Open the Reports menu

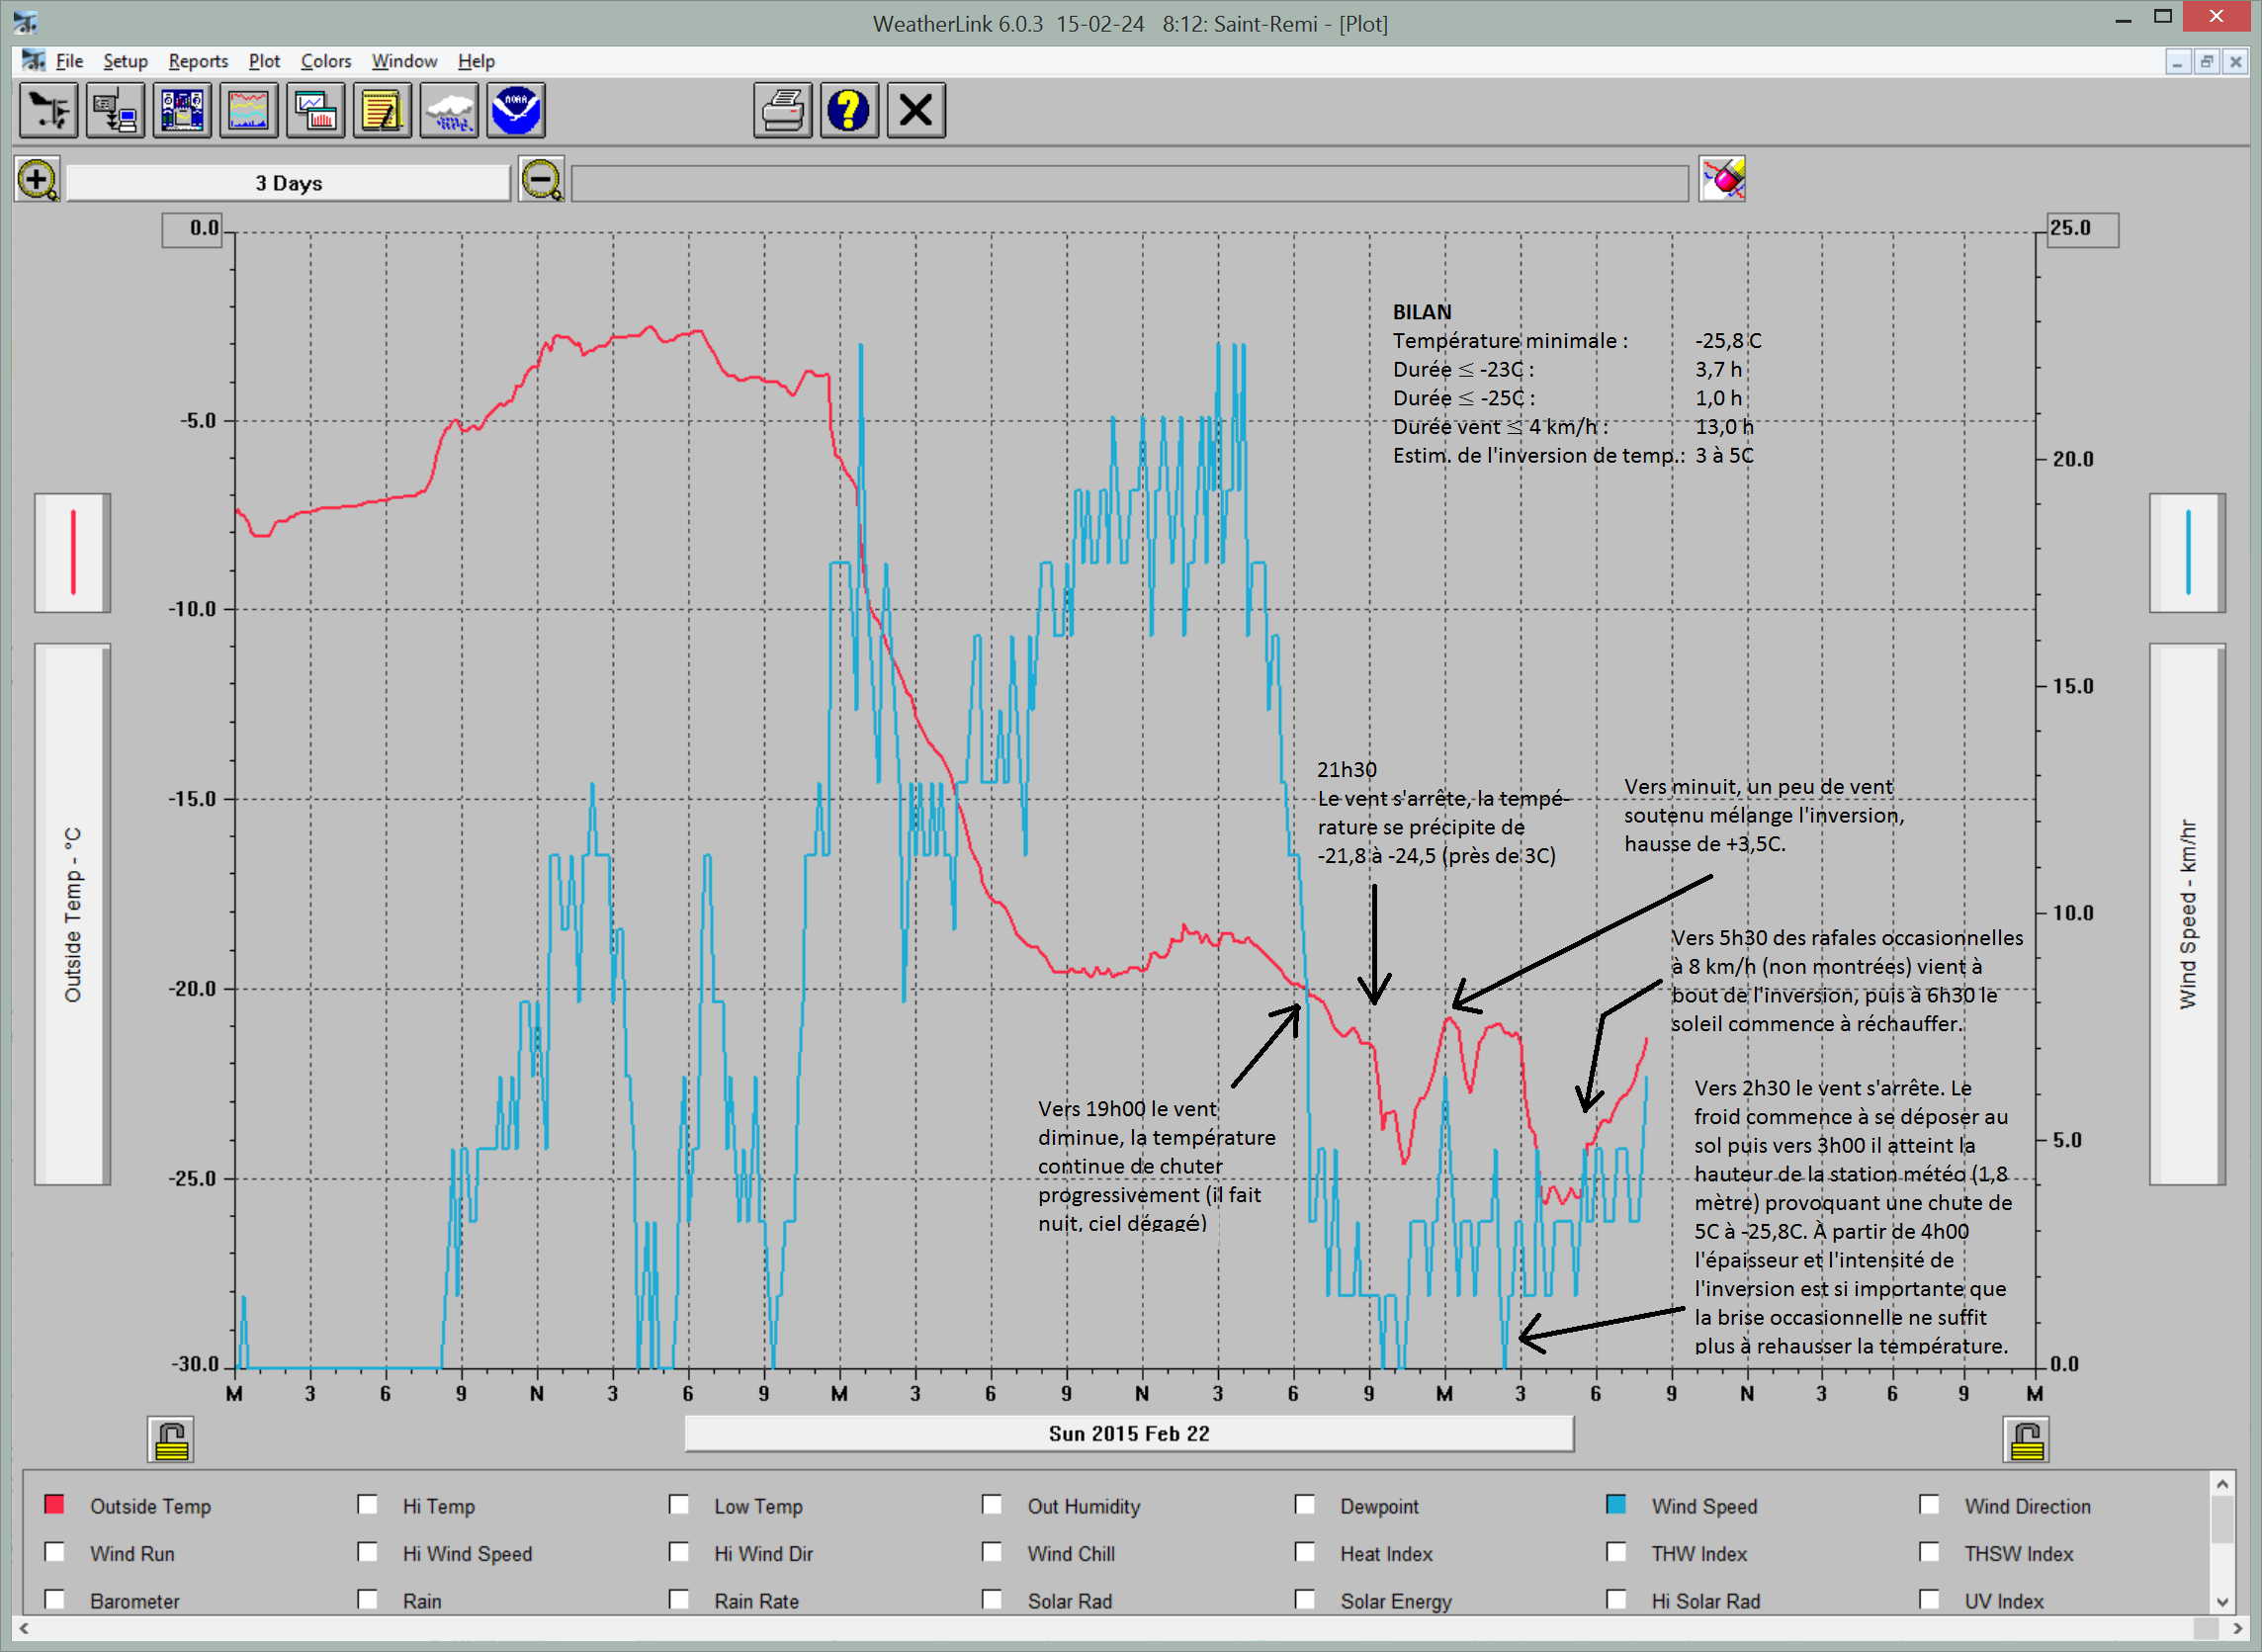click(198, 61)
